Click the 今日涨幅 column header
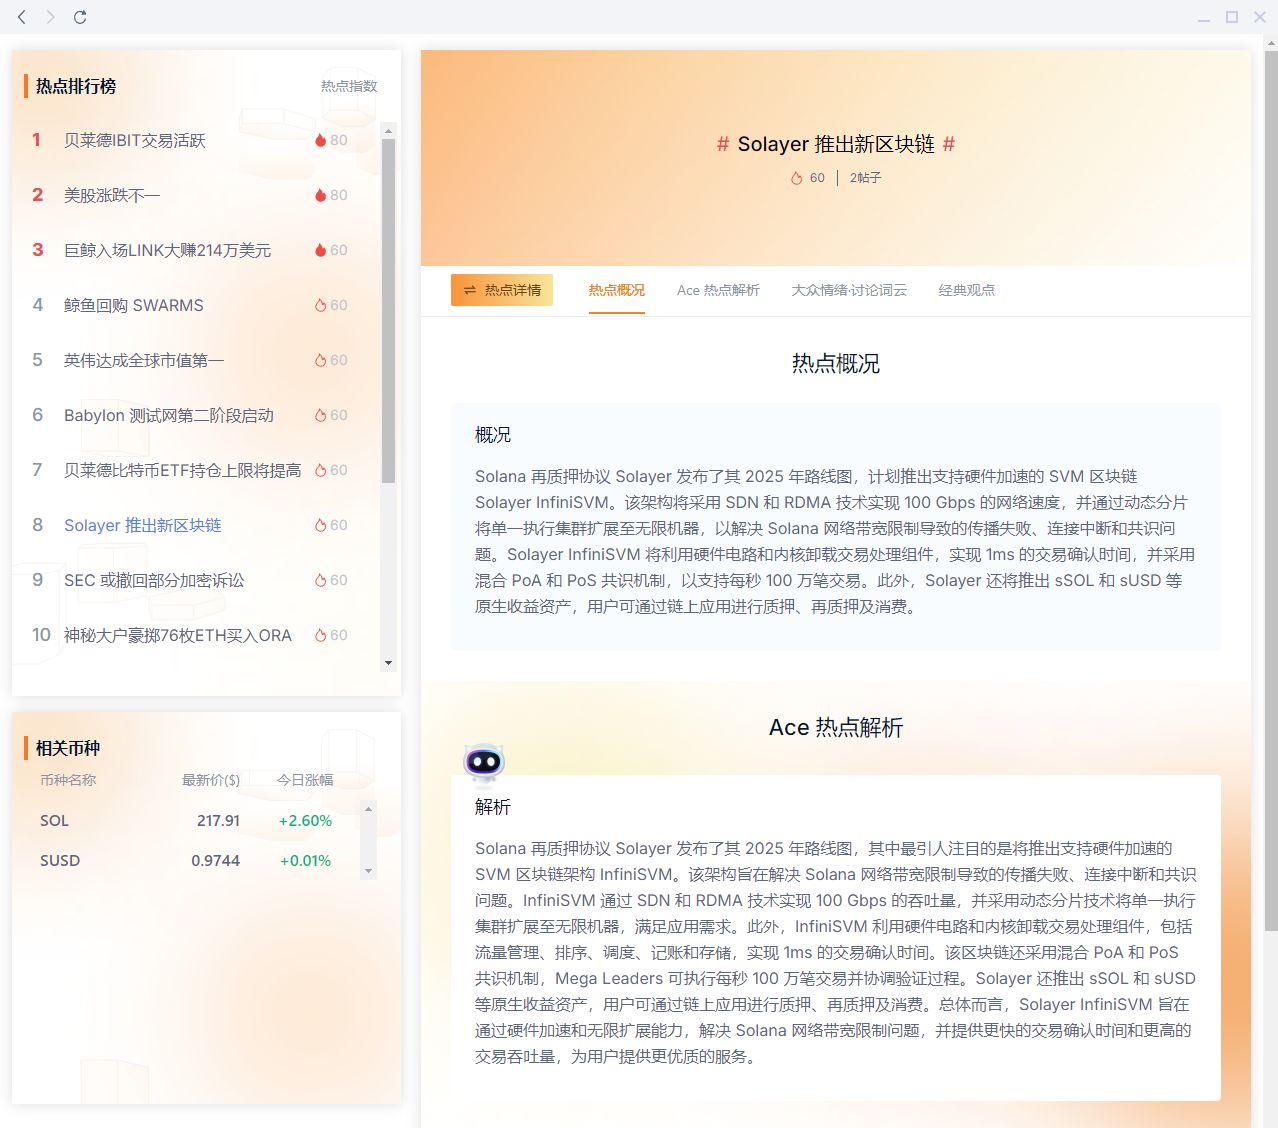1278x1128 pixels. [x=305, y=780]
